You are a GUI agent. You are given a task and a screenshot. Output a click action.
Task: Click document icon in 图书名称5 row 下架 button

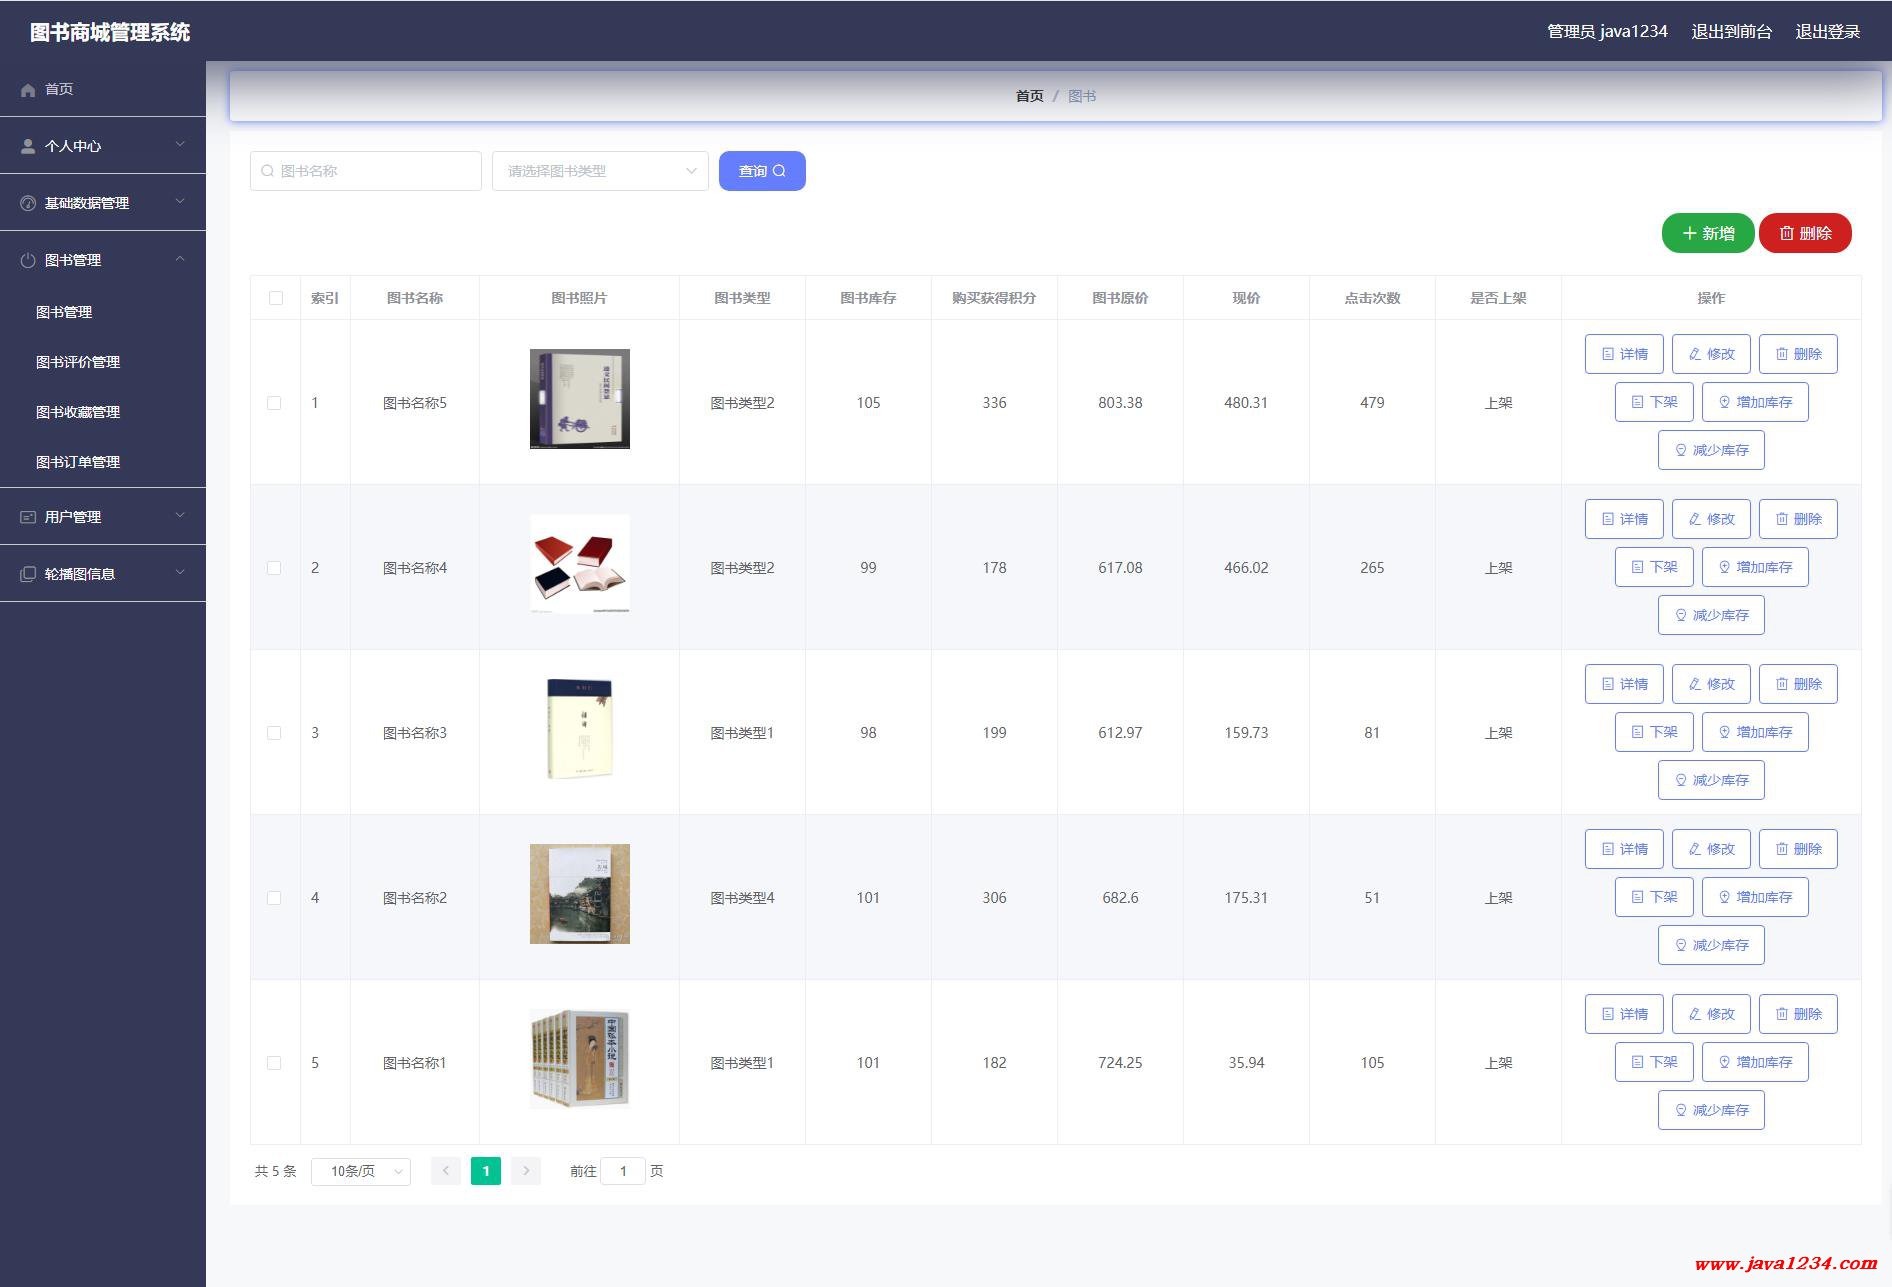pyautogui.click(x=1638, y=402)
